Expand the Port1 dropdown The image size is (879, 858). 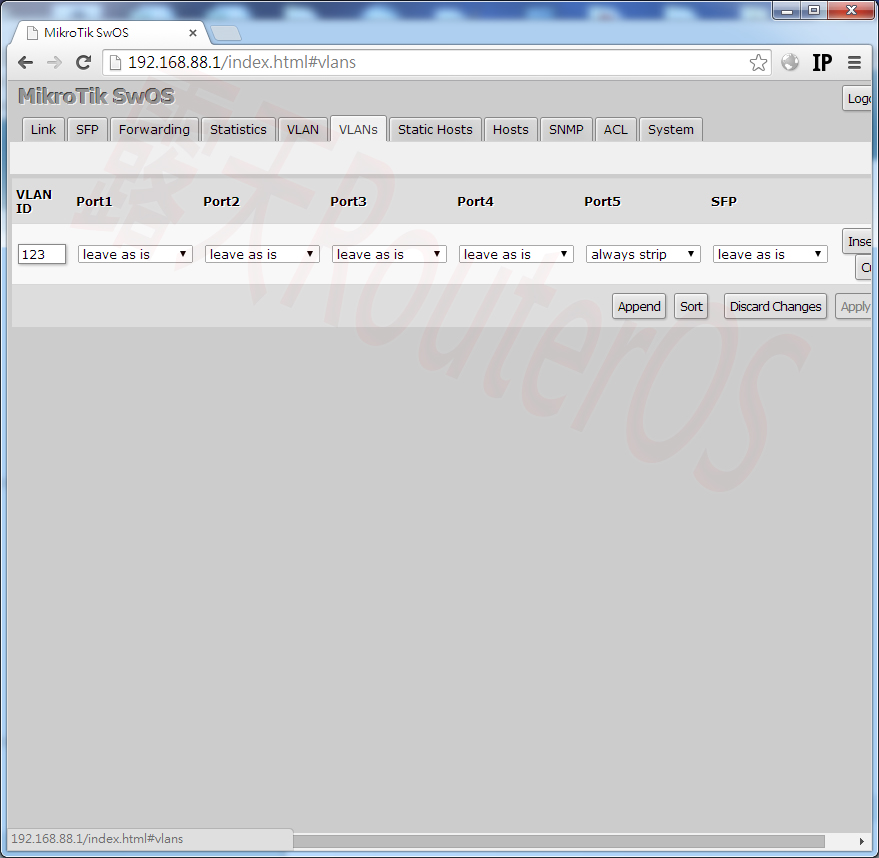pyautogui.click(x=135, y=254)
